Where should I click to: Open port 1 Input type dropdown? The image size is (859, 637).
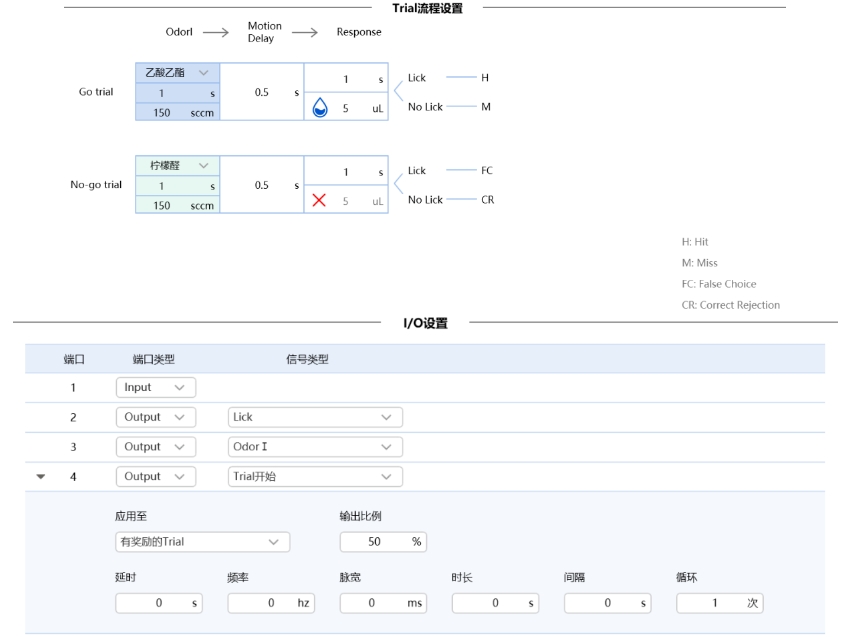(155, 387)
